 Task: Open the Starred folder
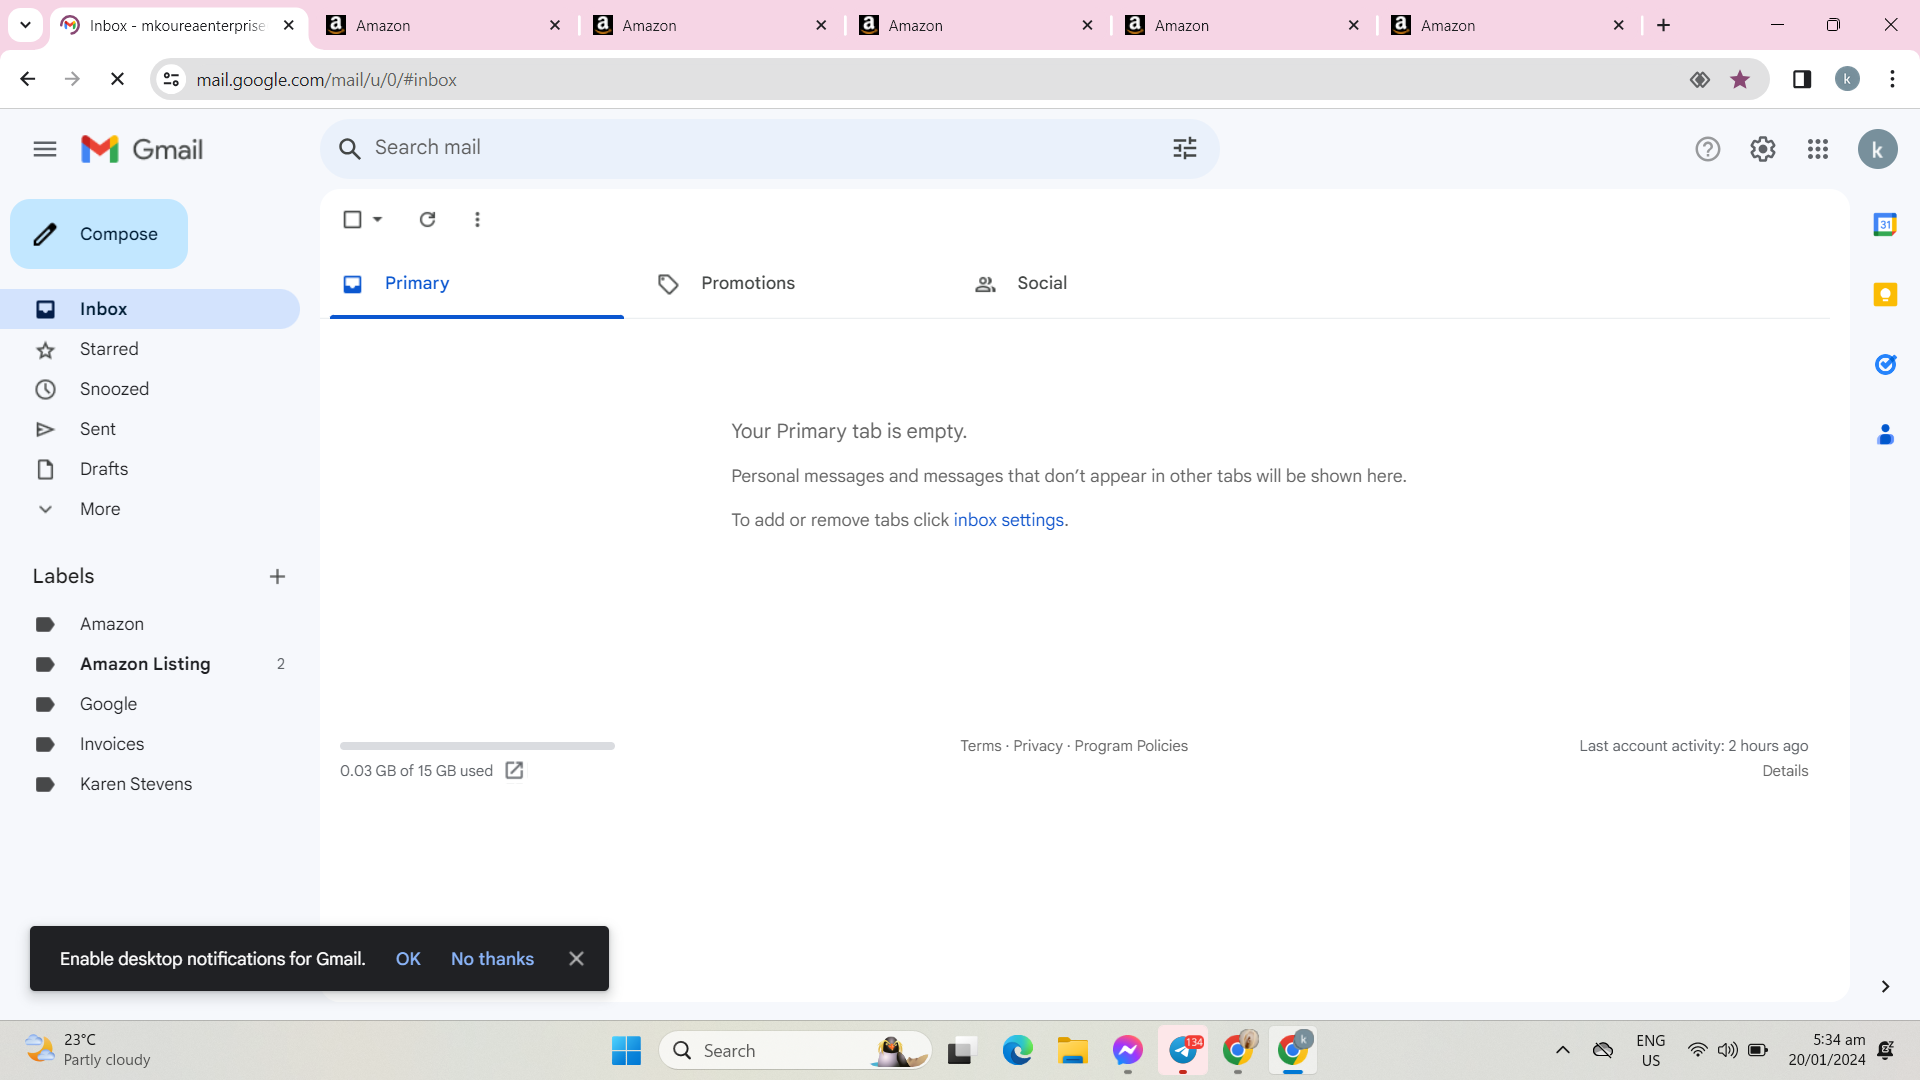click(150, 349)
